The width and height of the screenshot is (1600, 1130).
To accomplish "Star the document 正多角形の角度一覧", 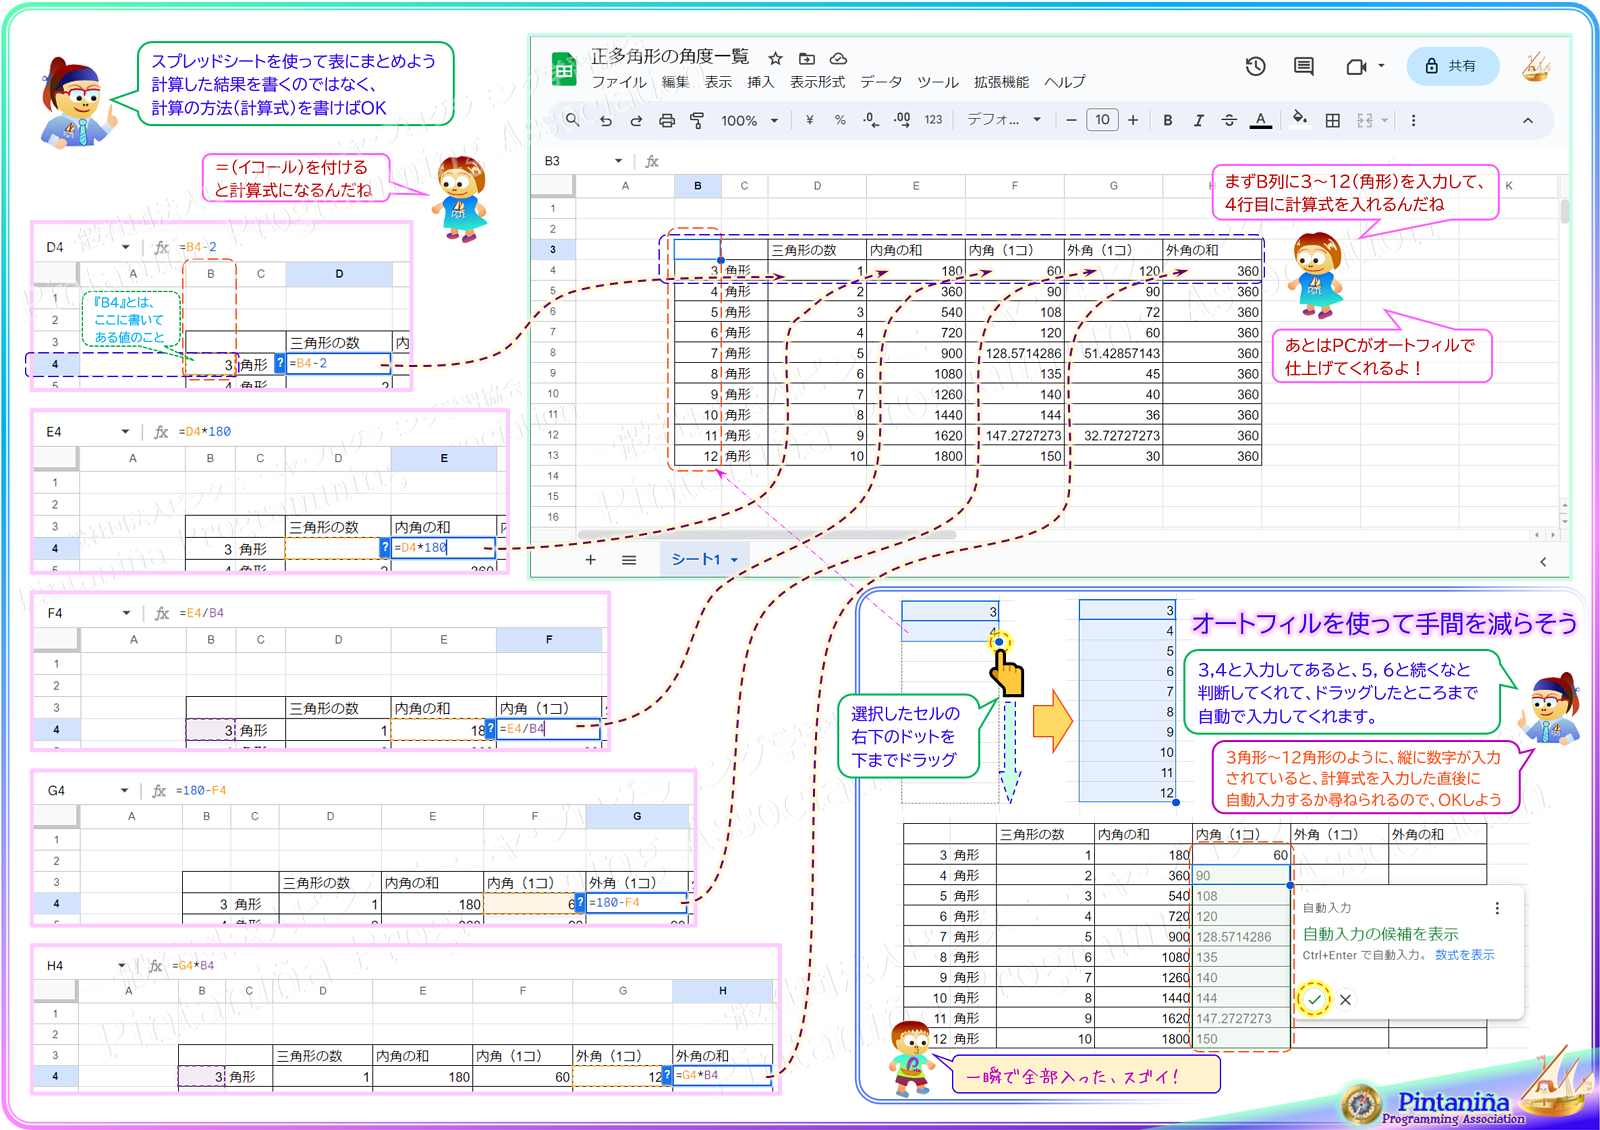I will click(x=775, y=58).
